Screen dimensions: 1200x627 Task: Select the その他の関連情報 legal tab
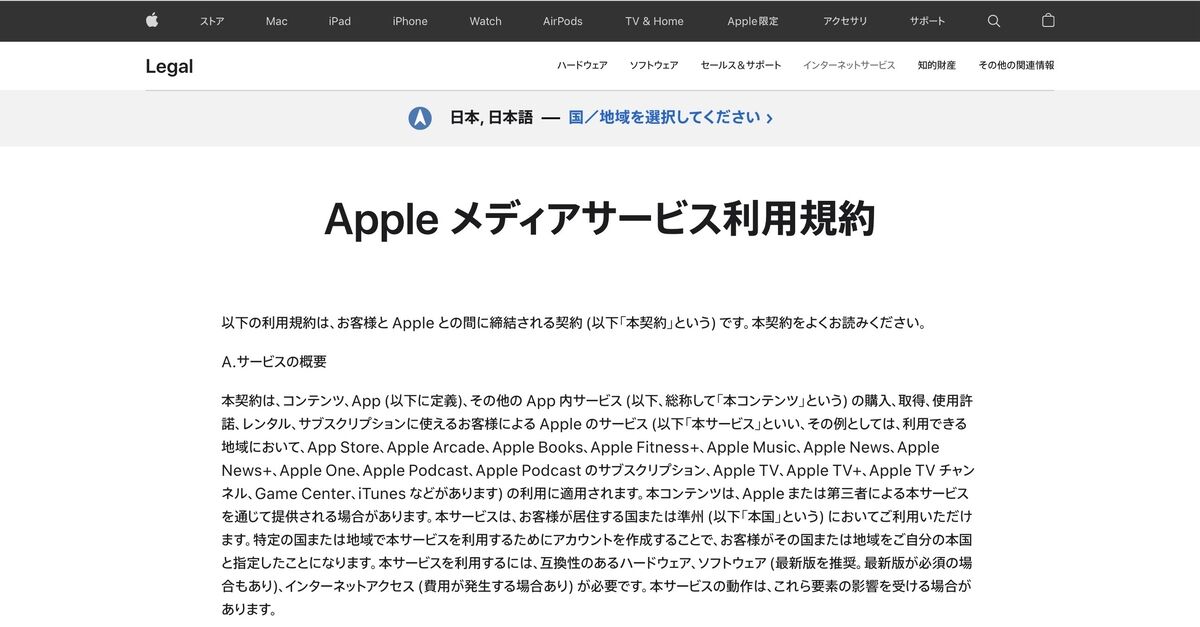coord(1016,65)
